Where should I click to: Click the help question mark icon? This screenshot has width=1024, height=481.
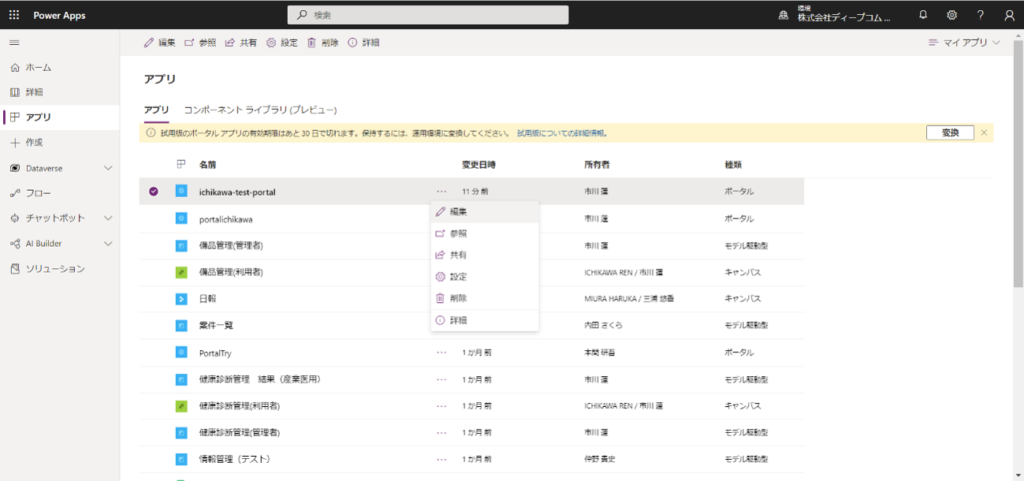(x=980, y=15)
